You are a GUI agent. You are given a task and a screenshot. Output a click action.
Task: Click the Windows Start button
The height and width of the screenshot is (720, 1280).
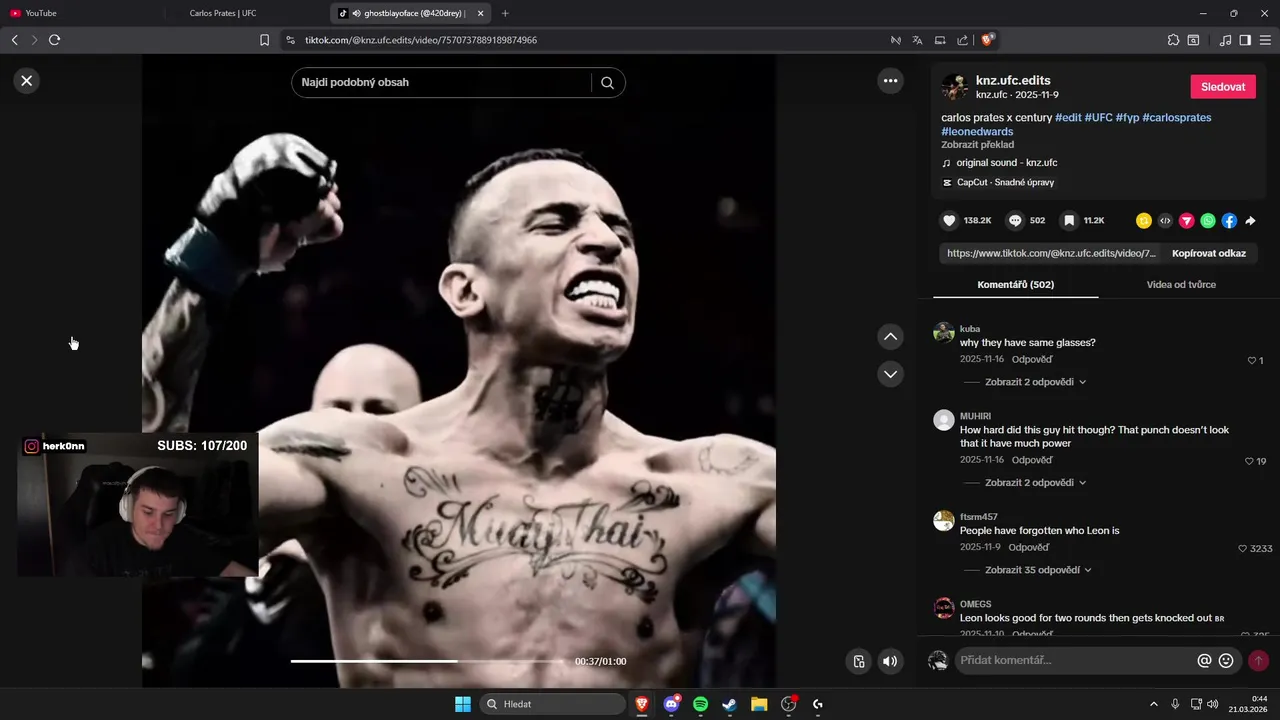click(463, 704)
